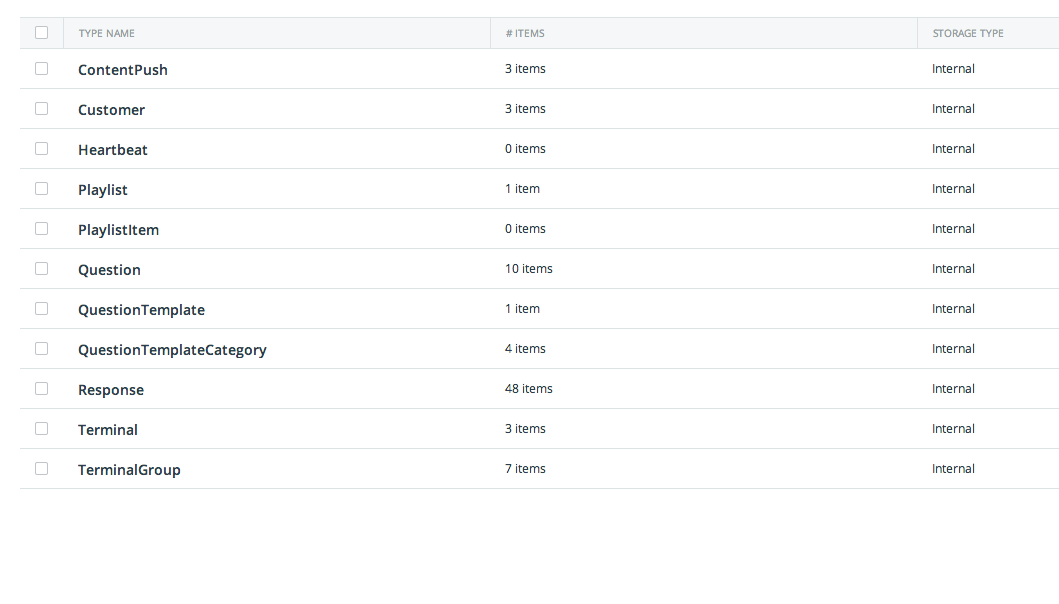Open the QuestionTemplateCategory type
Screen dimensions: 1059x604
point(172,350)
